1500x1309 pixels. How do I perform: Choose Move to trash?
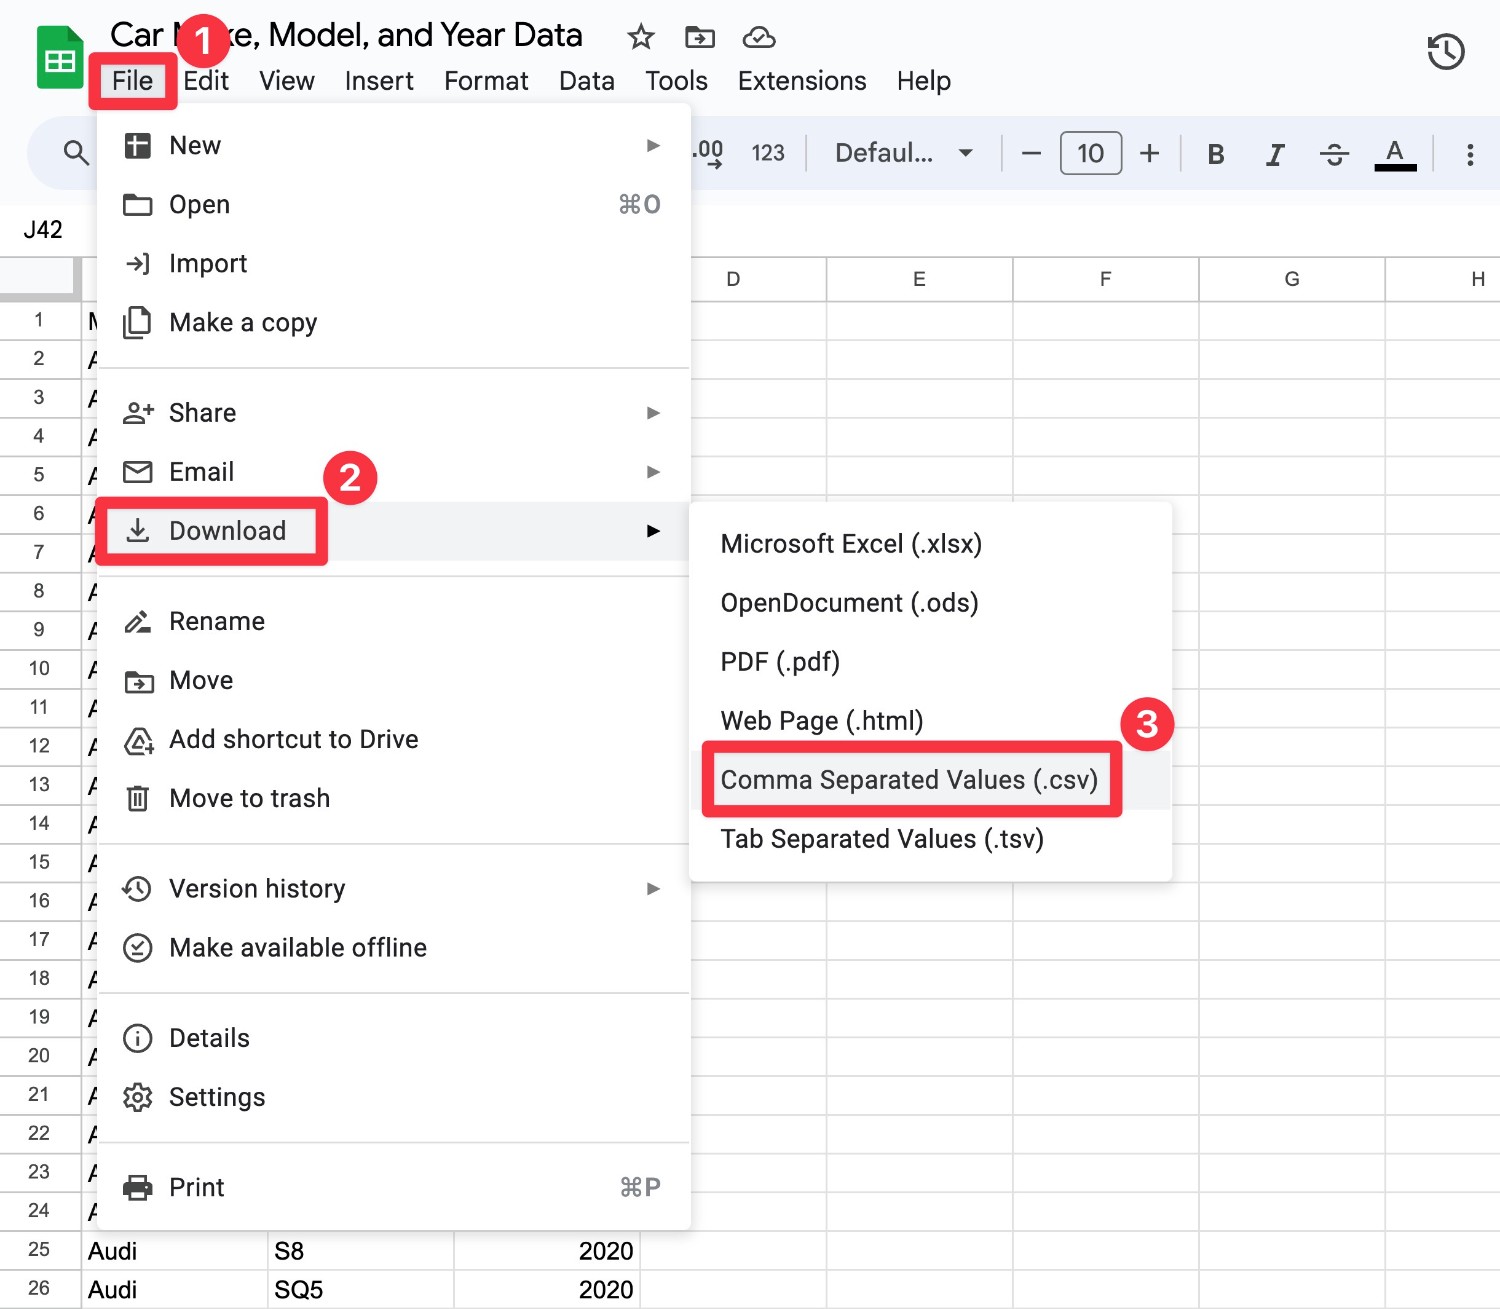click(x=393, y=798)
